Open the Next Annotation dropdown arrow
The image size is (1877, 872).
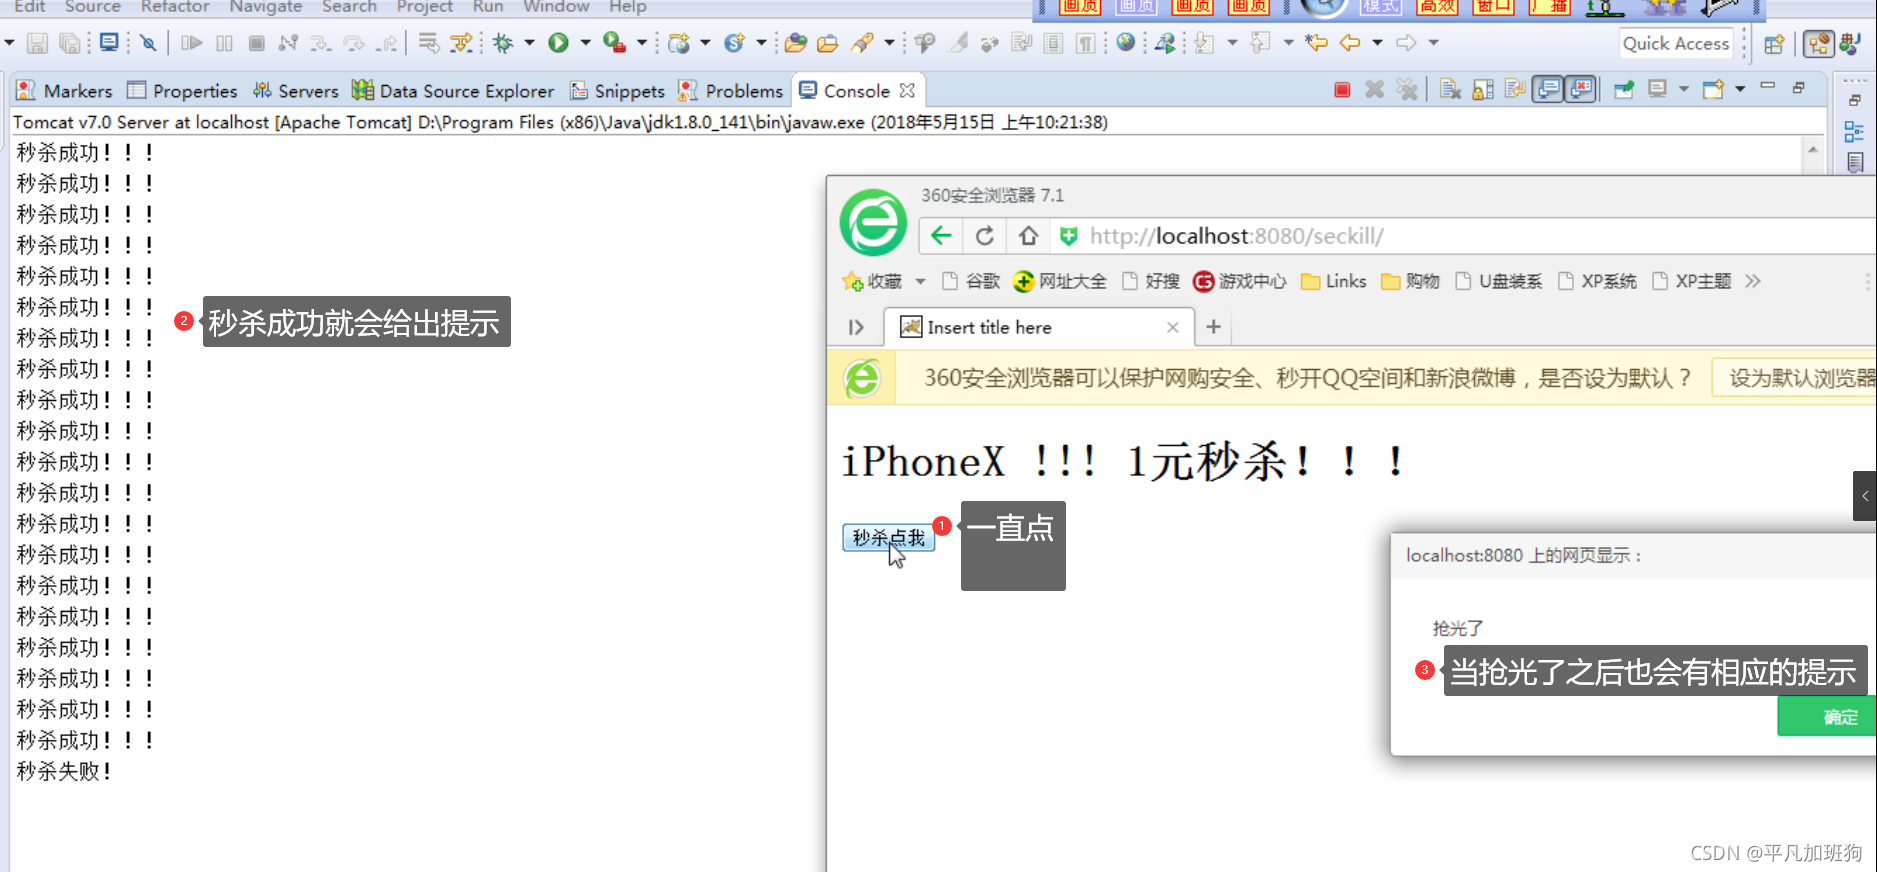point(1232,43)
